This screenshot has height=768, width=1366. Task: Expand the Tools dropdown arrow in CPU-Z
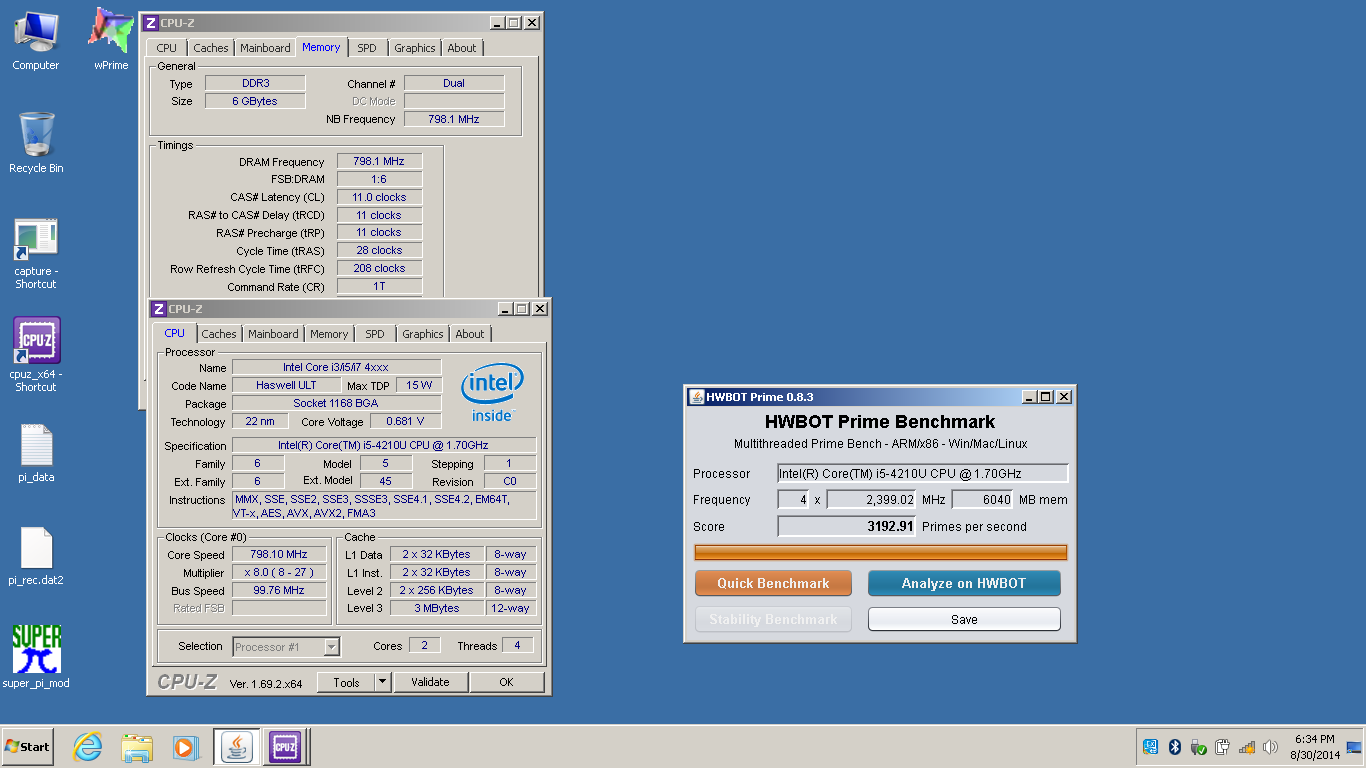382,682
